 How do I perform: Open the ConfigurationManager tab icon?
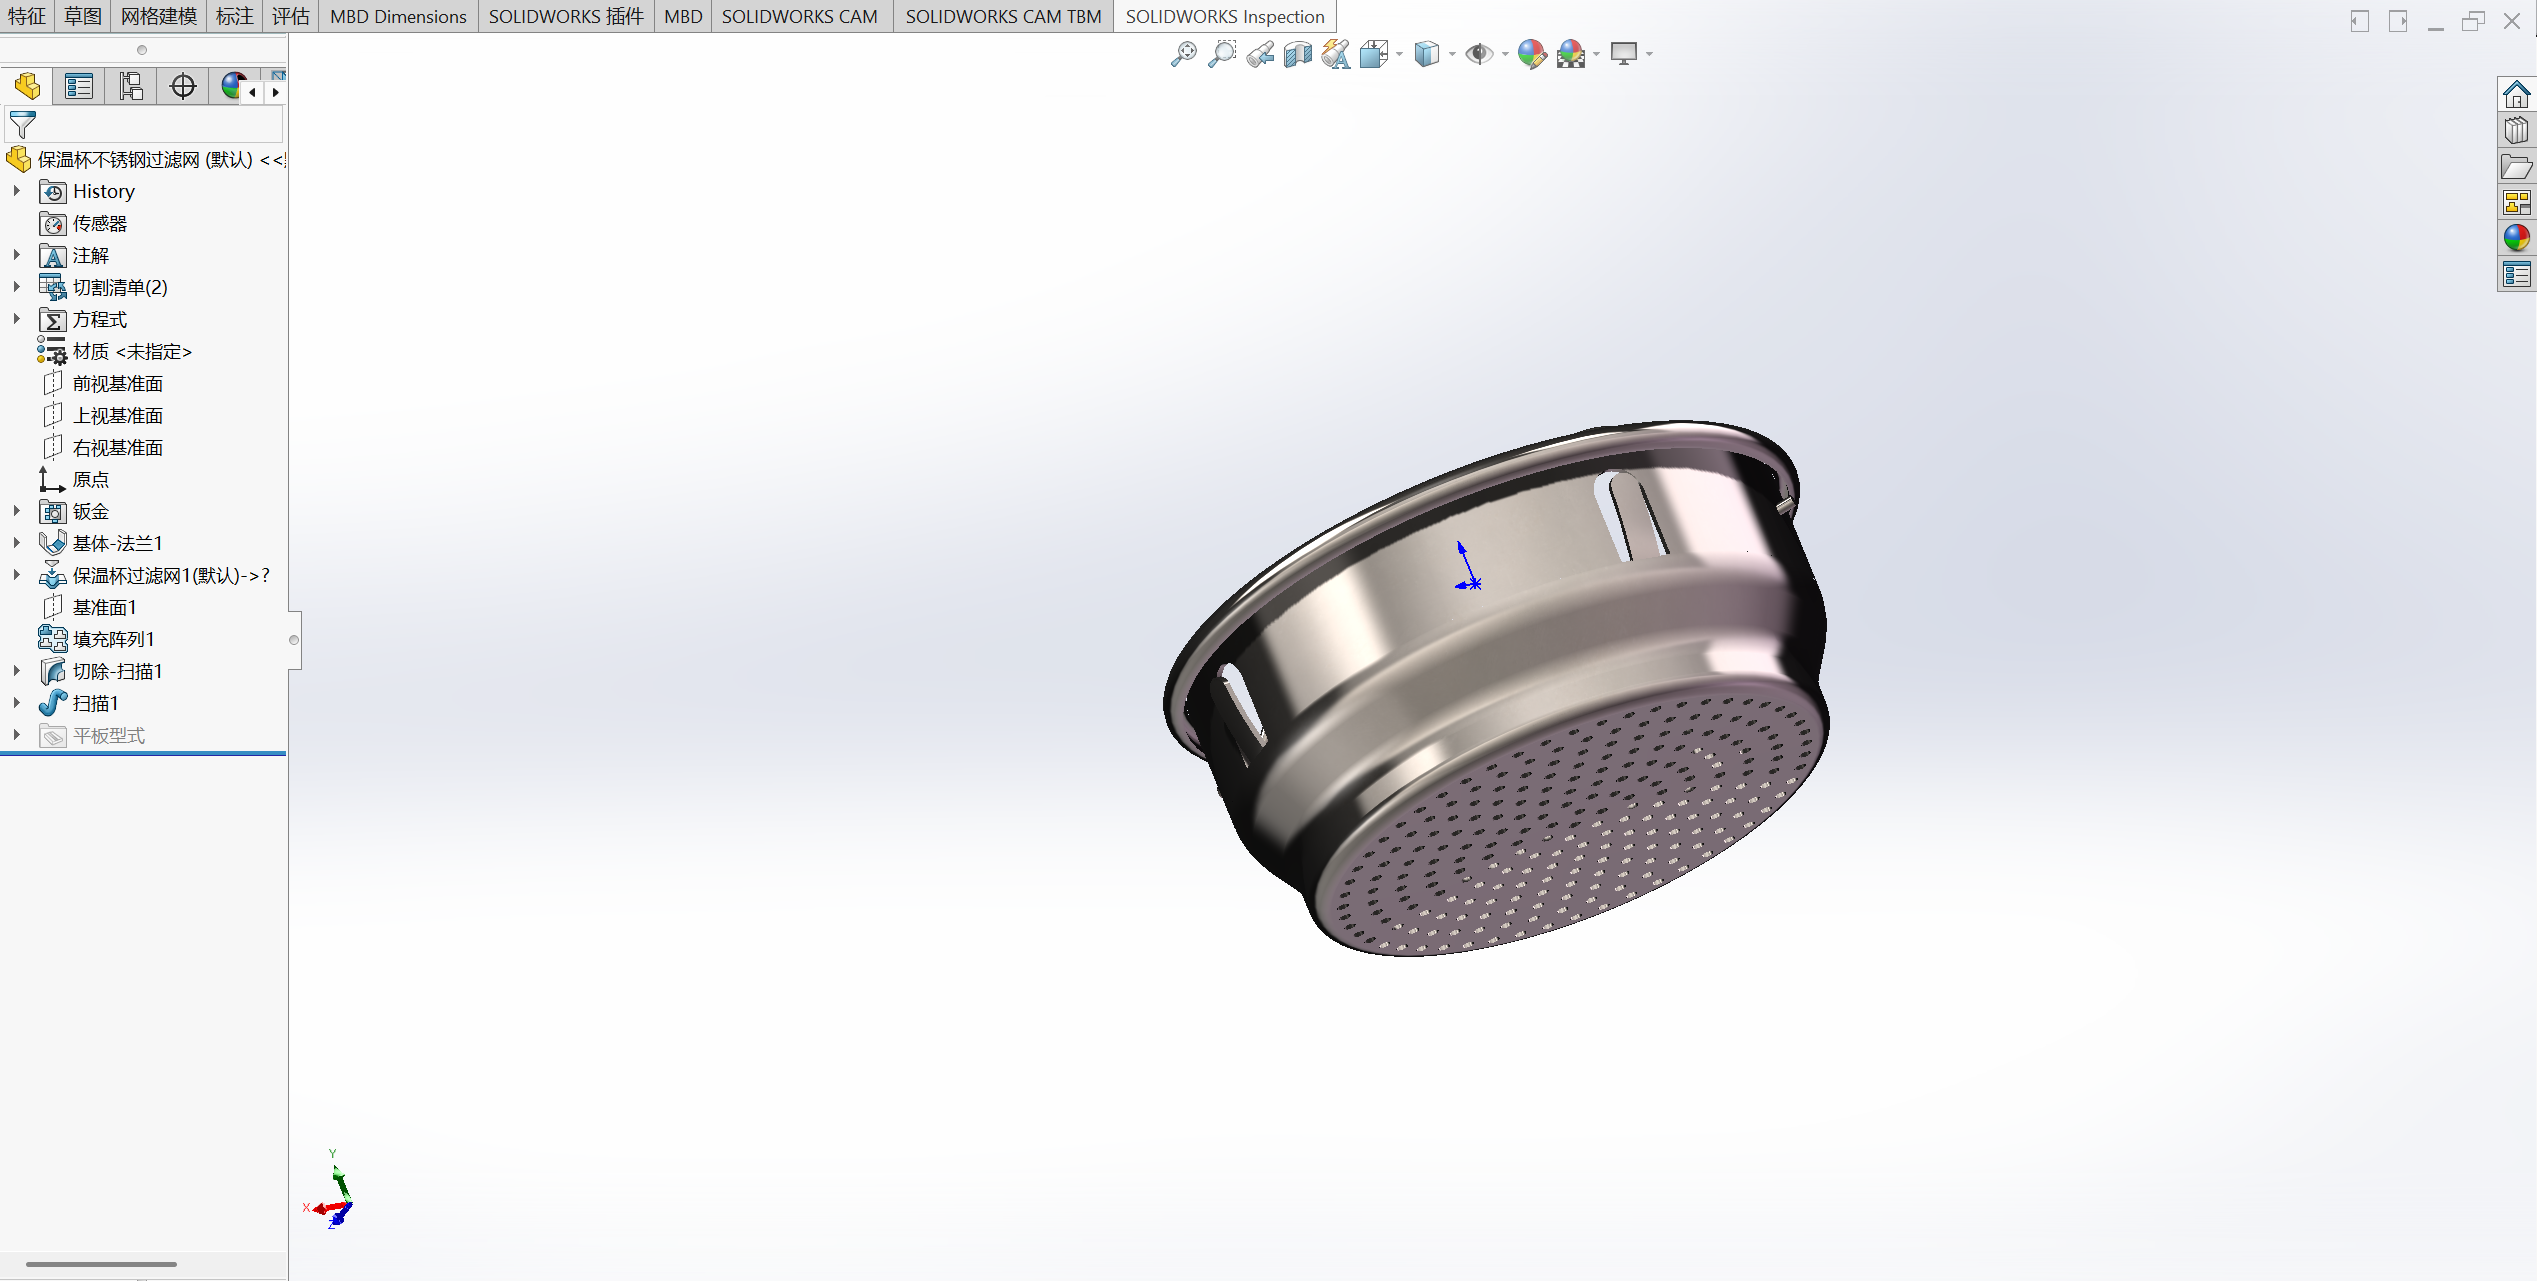pos(131,87)
